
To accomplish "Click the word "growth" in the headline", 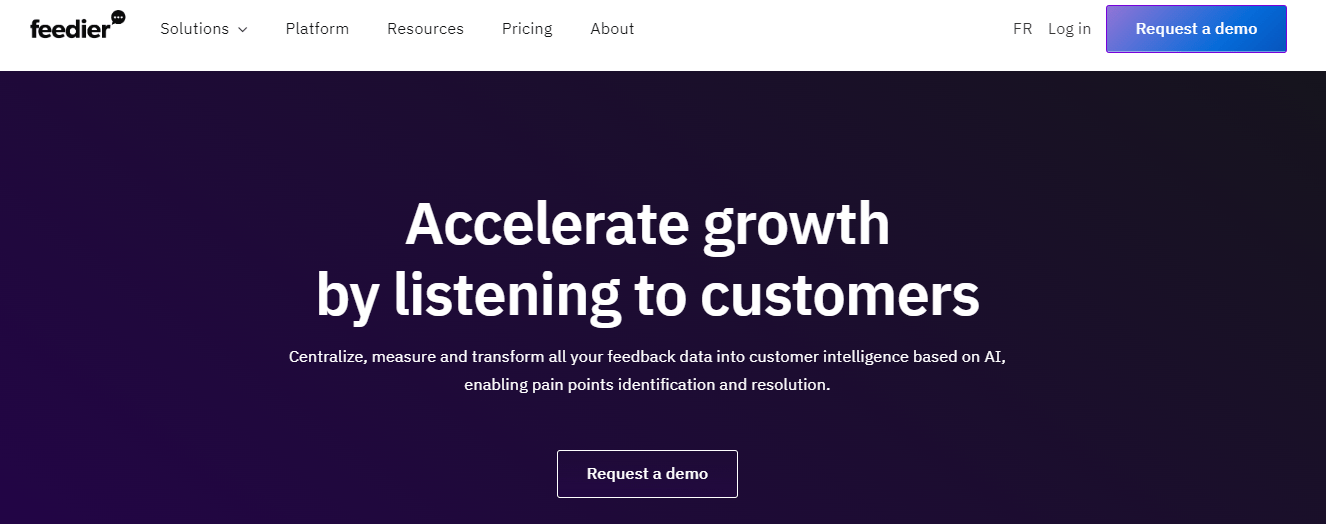I will [796, 224].
